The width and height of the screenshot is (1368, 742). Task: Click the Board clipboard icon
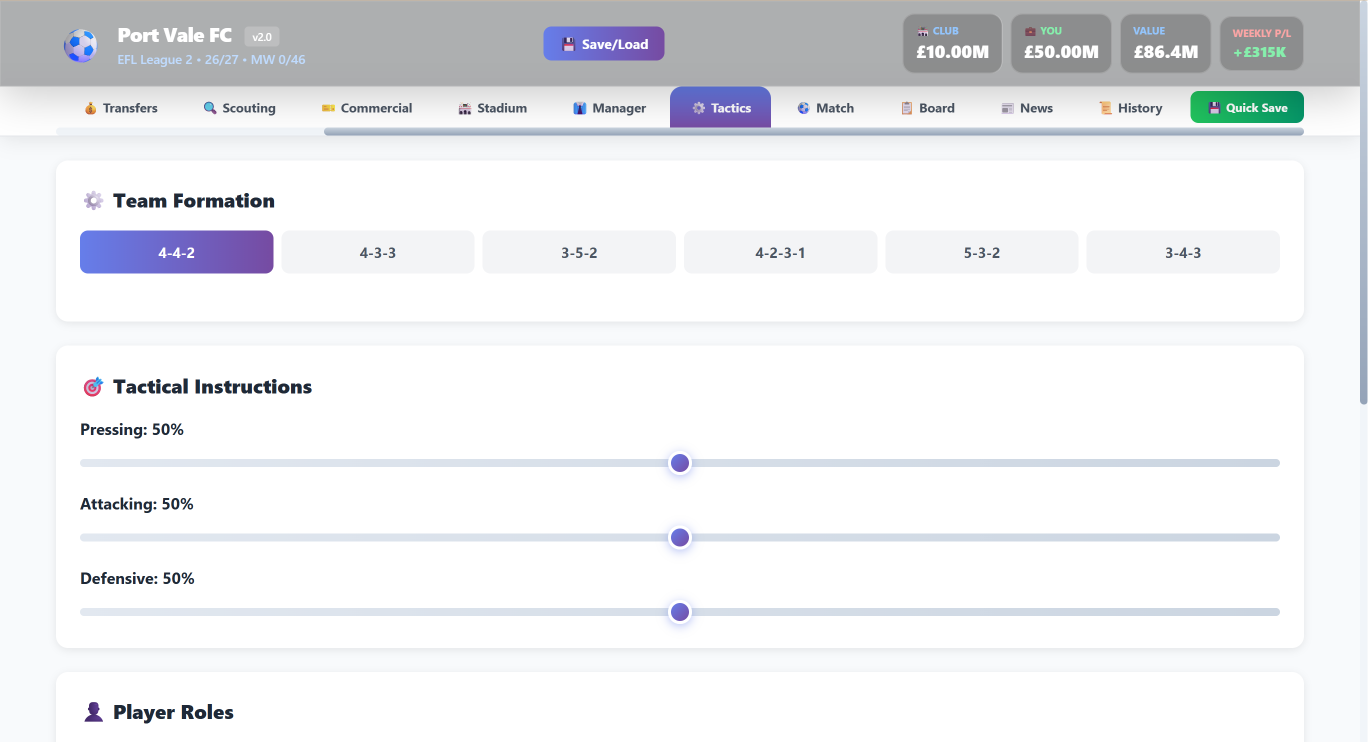(x=907, y=108)
